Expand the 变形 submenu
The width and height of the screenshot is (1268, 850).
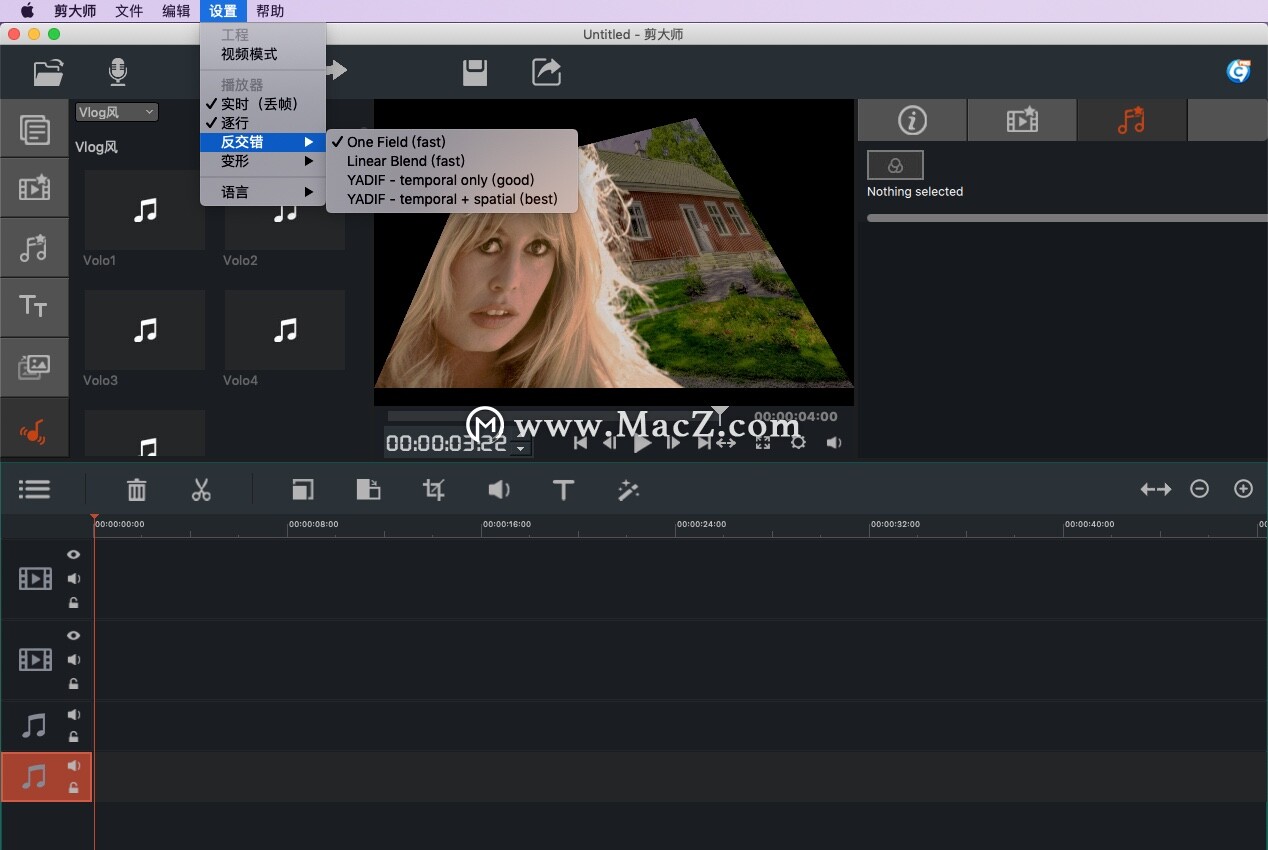[x=235, y=161]
